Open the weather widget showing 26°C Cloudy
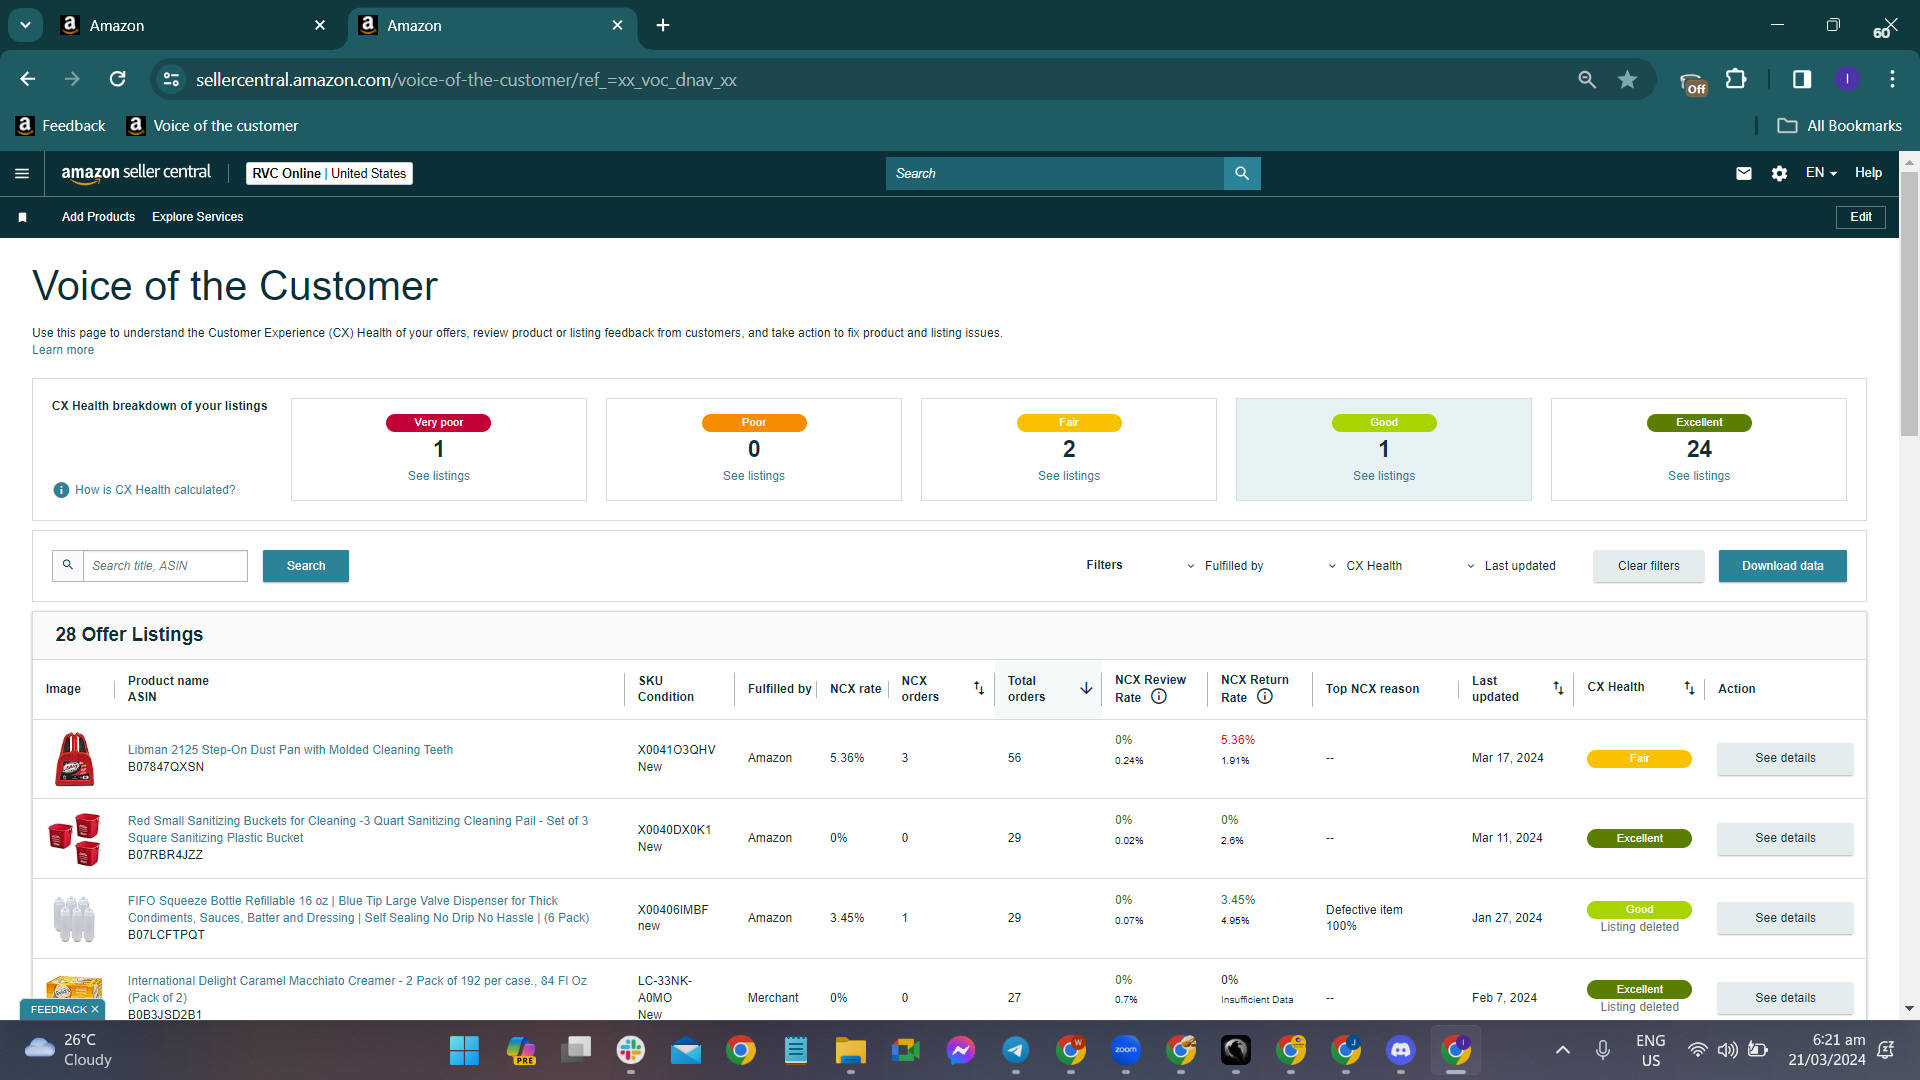Image resolution: width=1920 pixels, height=1080 pixels. tap(68, 1050)
